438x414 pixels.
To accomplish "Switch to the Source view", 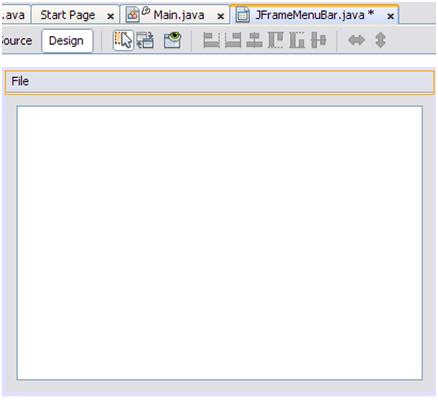I will coord(16,41).
